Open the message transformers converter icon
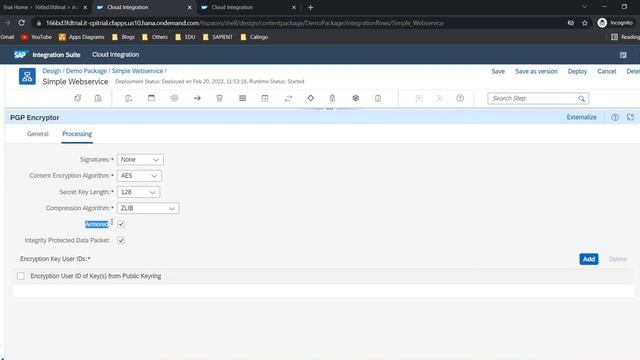Screen dimensions: 640x360 point(288,98)
